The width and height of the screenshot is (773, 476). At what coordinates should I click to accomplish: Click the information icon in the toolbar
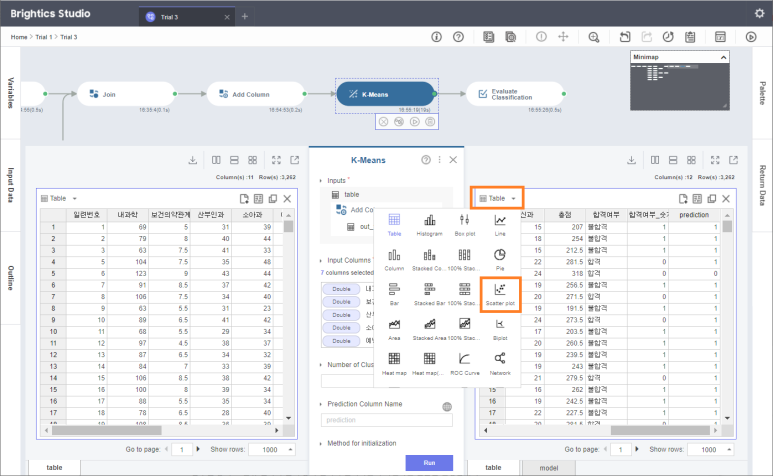click(436, 37)
